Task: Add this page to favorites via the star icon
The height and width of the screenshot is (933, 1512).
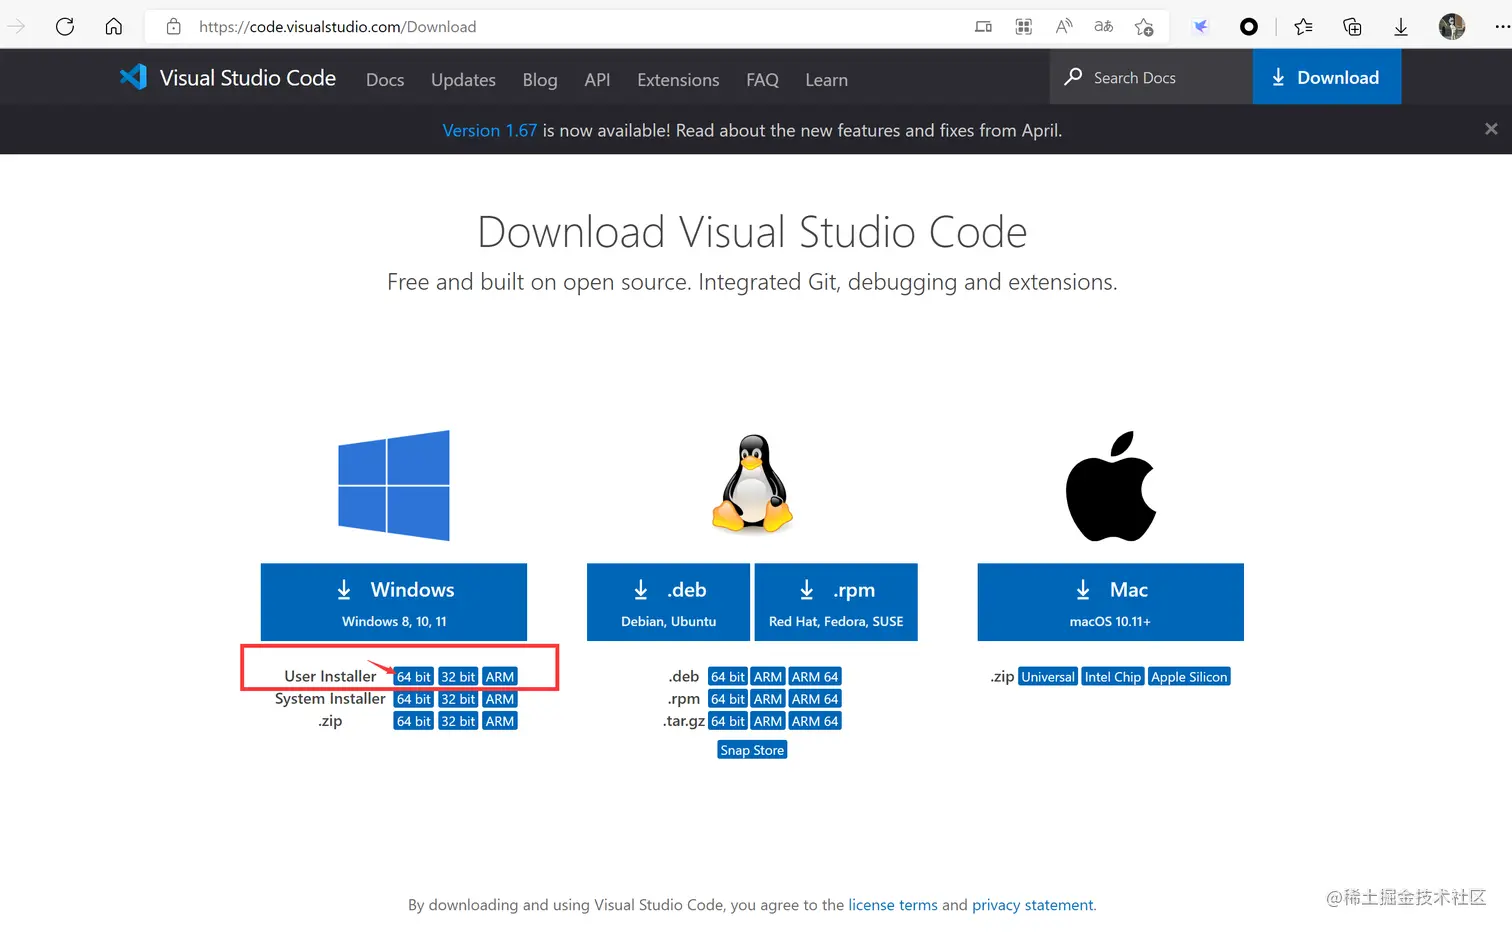Action: (x=1145, y=27)
